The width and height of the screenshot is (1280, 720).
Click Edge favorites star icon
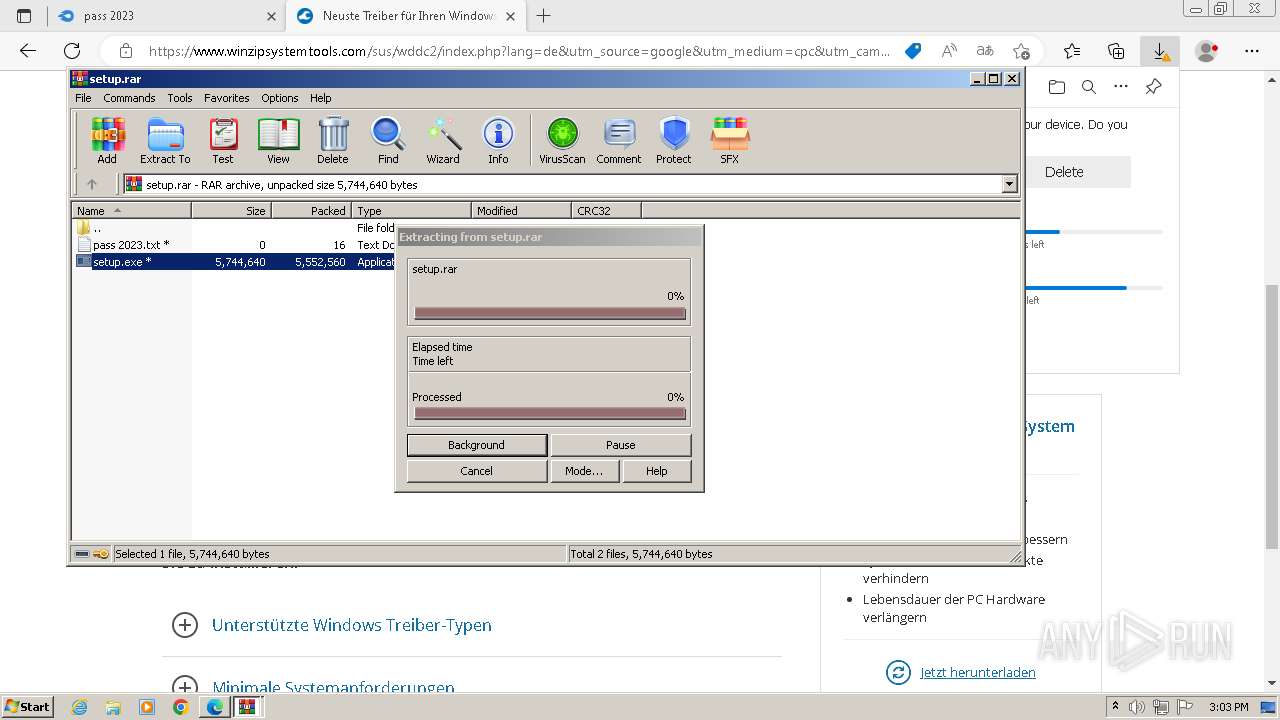point(1072,51)
